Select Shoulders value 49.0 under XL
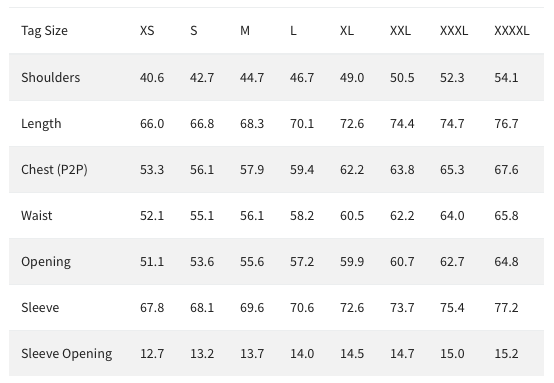 [352, 78]
